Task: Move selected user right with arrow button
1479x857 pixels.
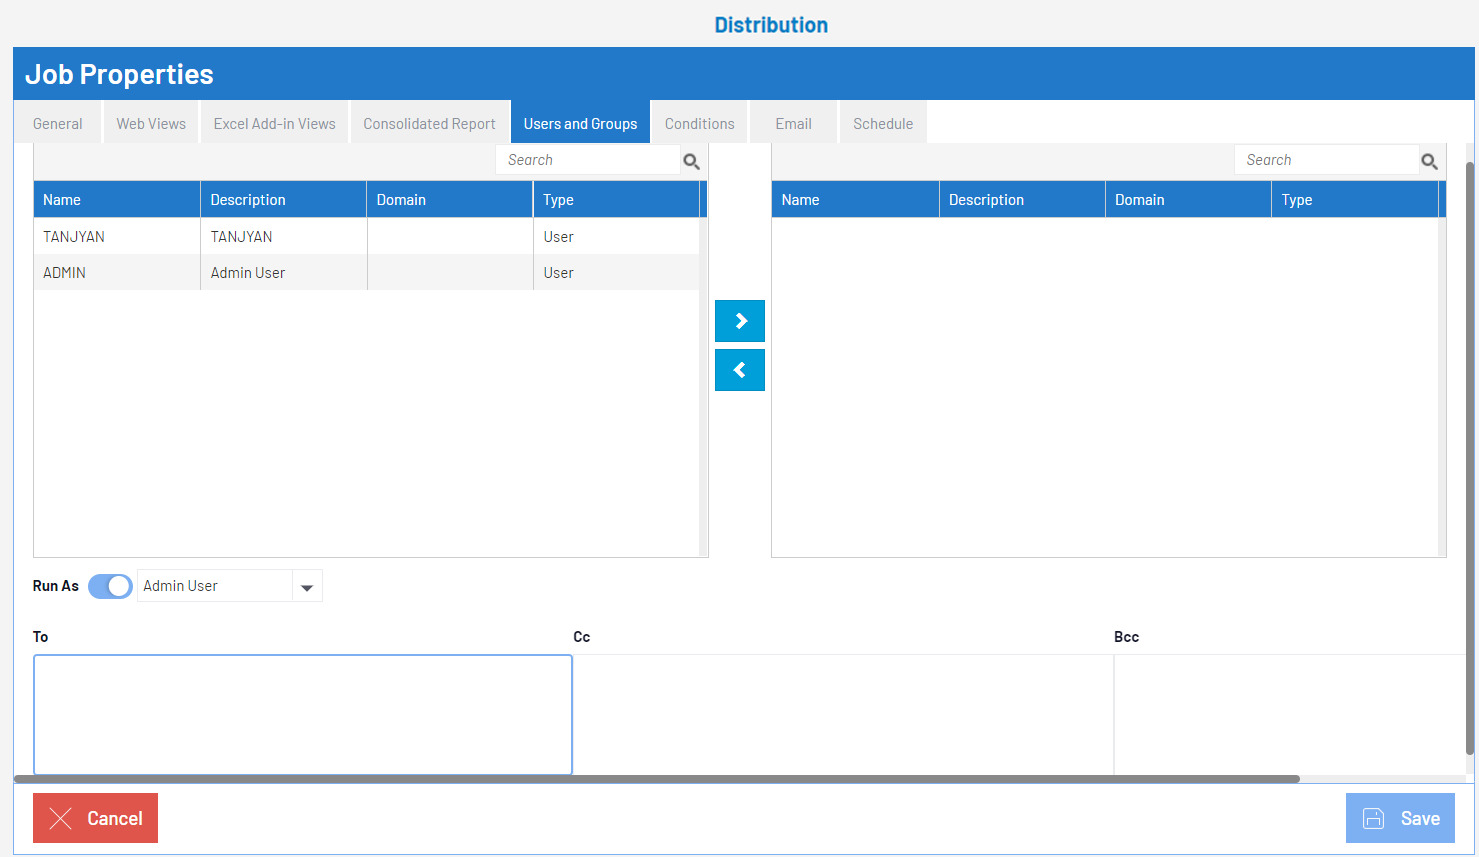Action: [x=740, y=321]
